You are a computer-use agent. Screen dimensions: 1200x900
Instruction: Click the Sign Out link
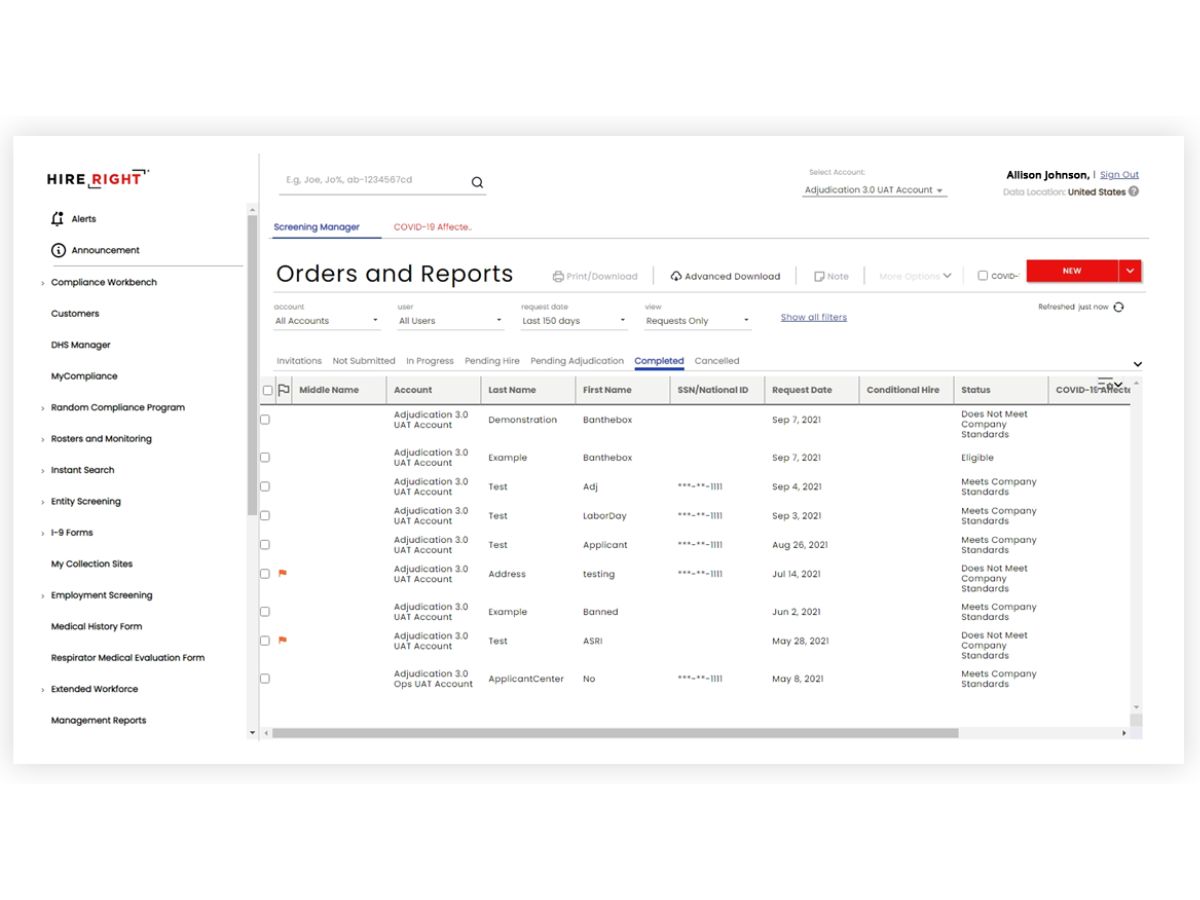click(1119, 175)
